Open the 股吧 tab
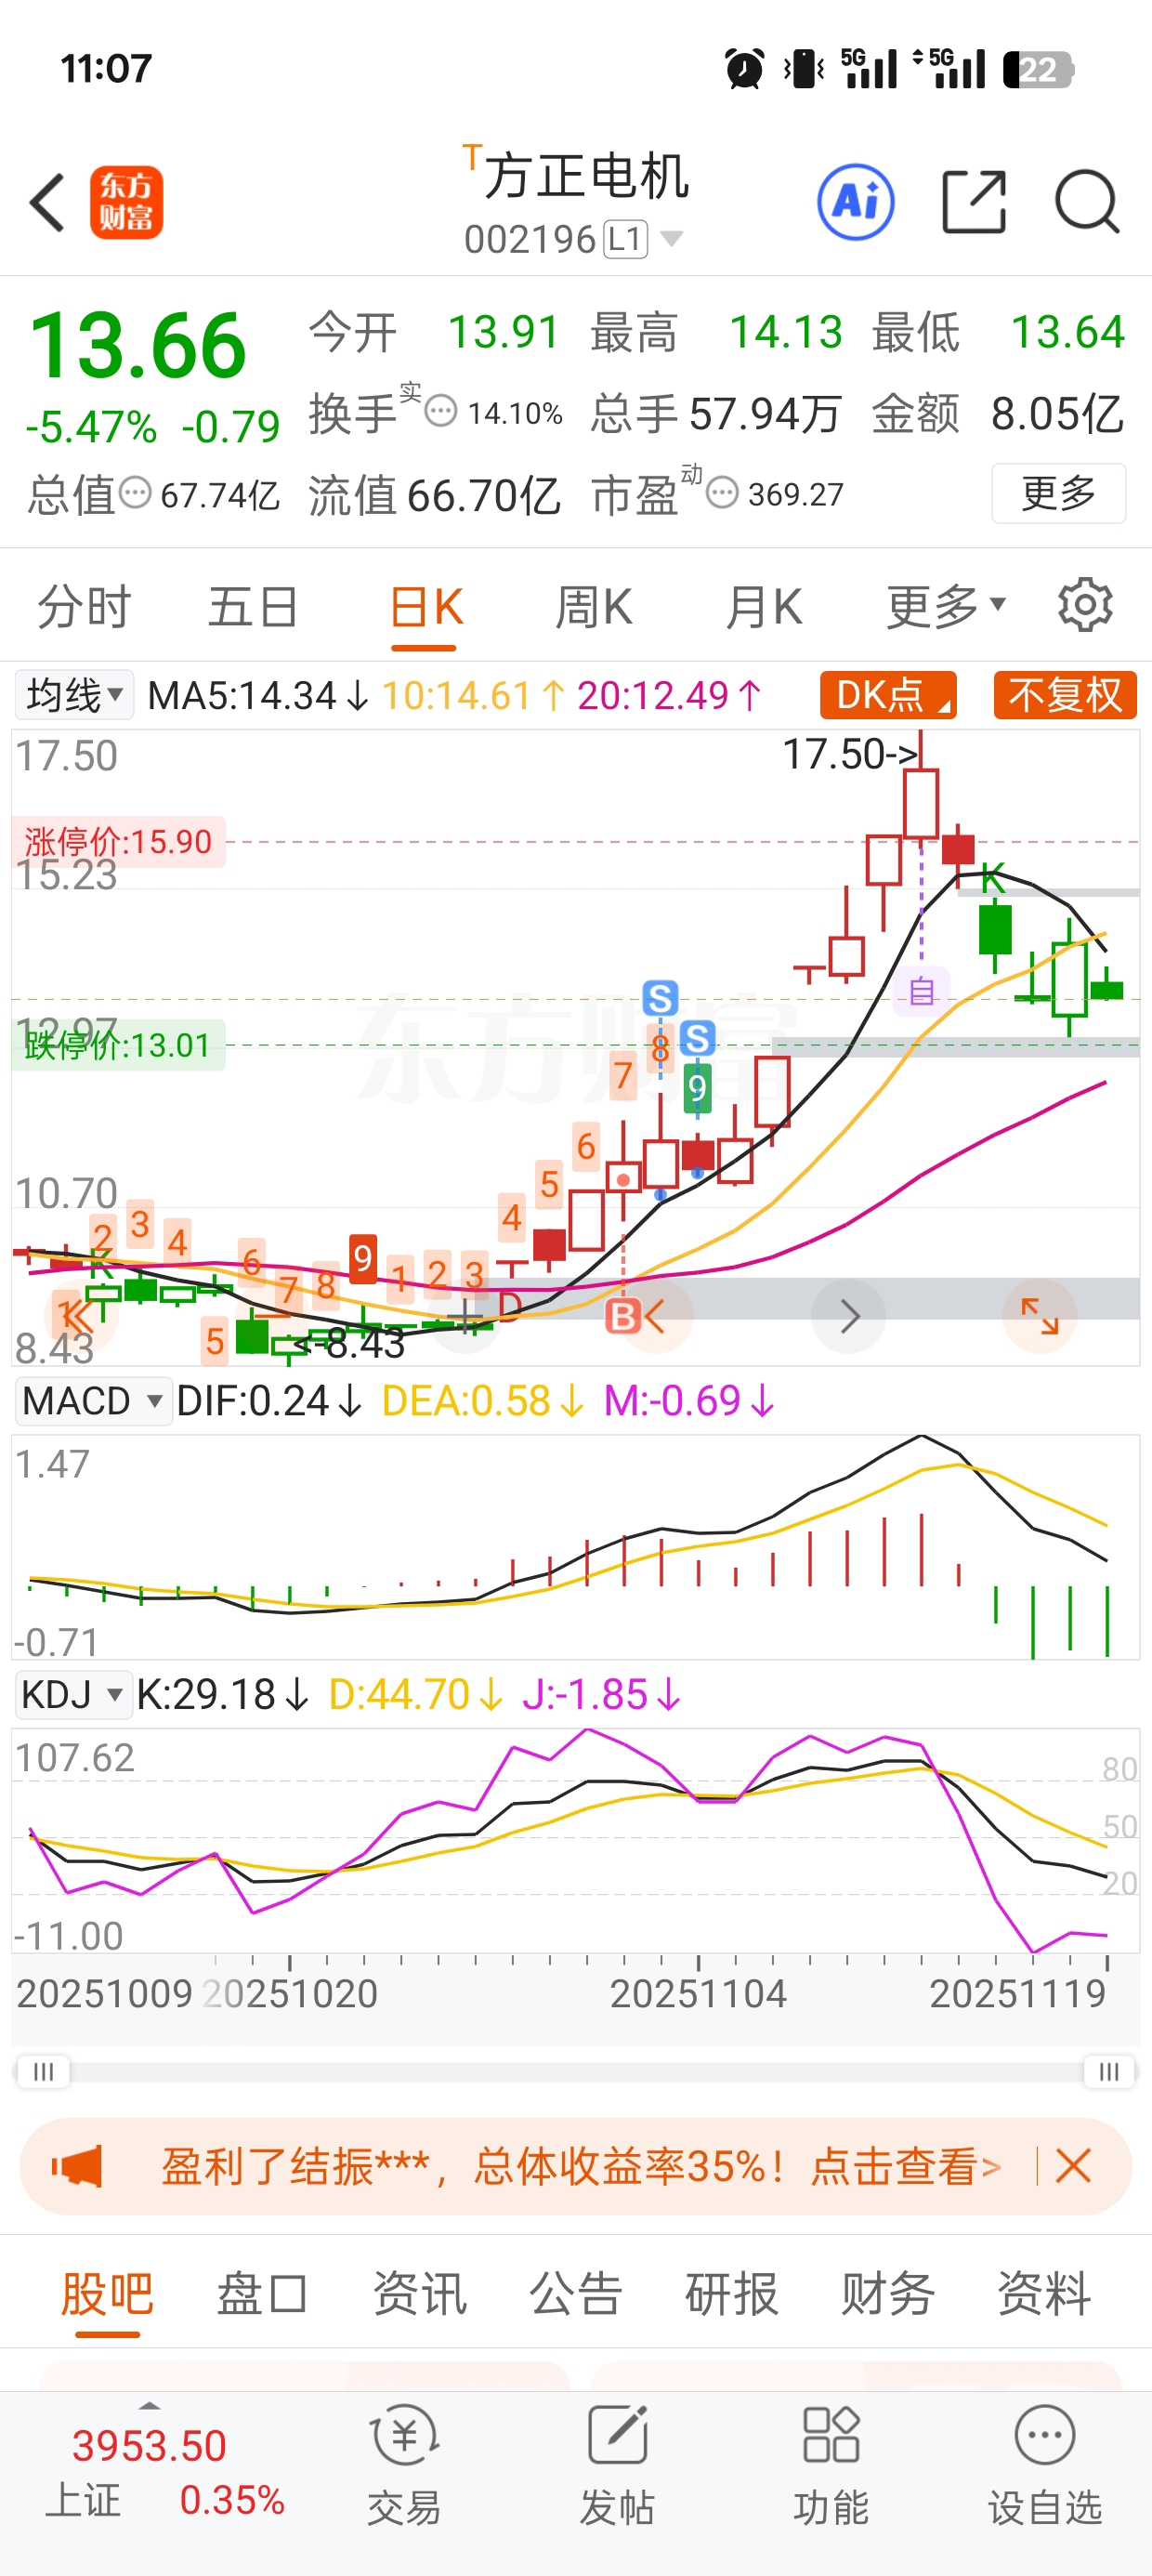The image size is (1152, 2576). click(x=107, y=2293)
